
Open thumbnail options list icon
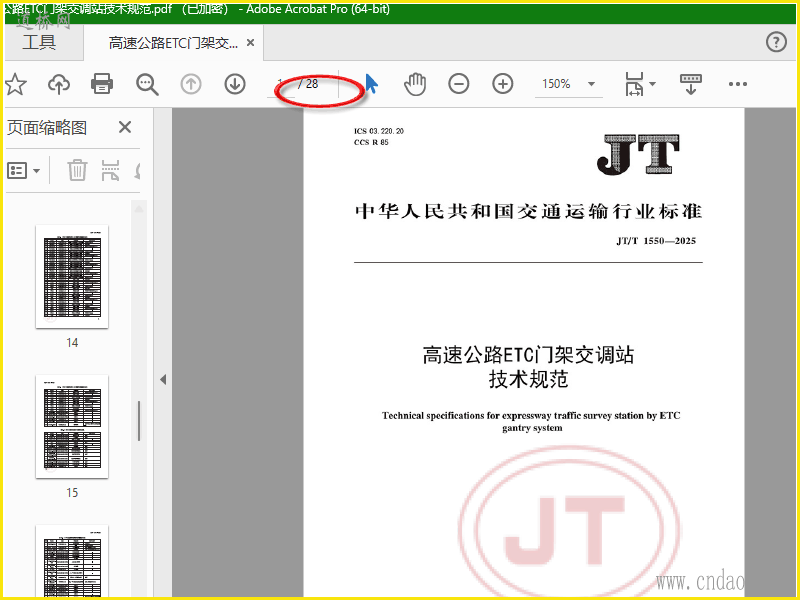pos(17,170)
